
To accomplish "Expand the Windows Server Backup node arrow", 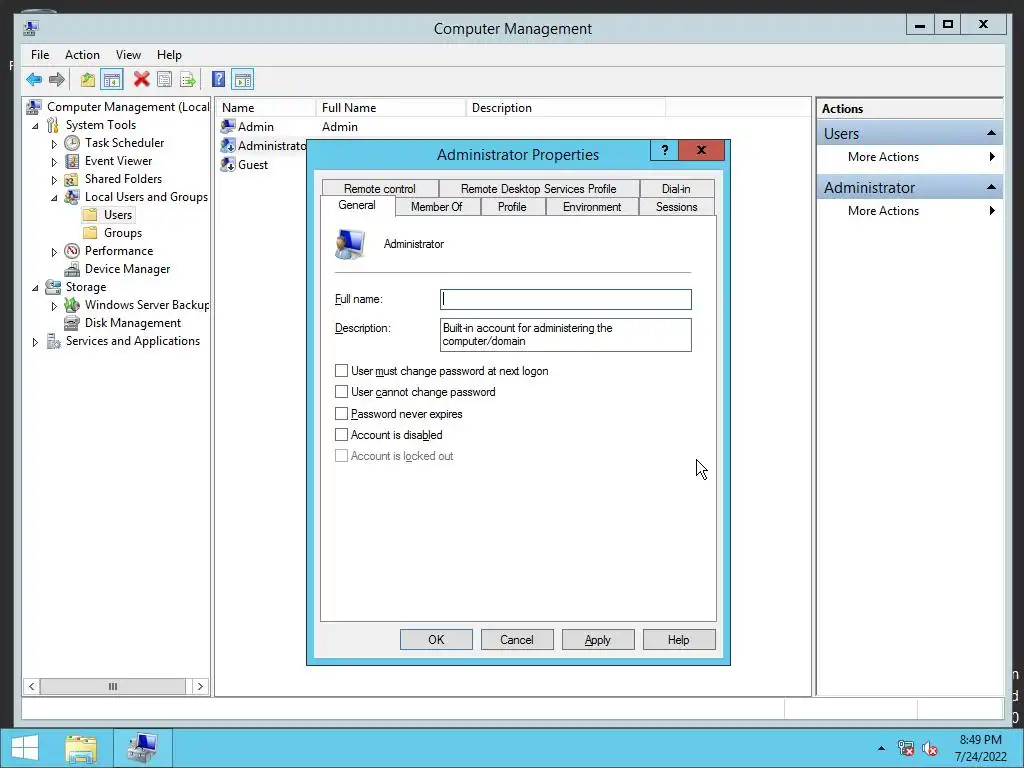I will tap(54, 306).
